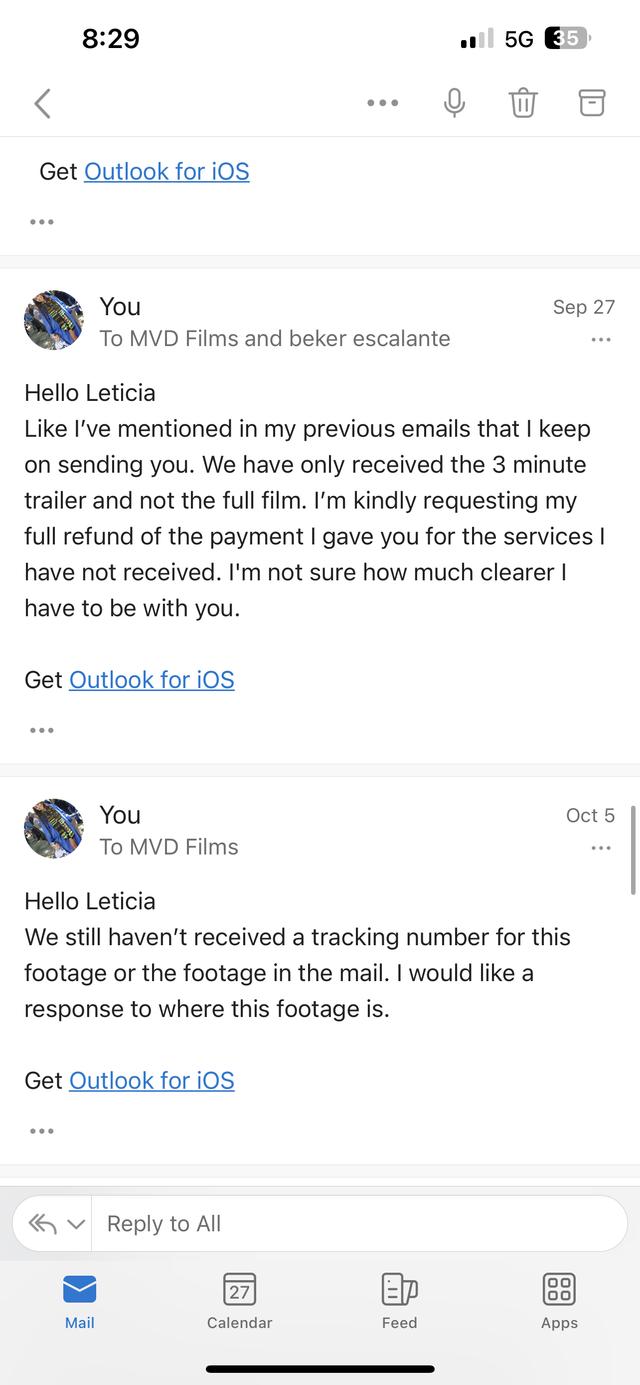
Task: Switch to the Mail tab
Action: pyautogui.click(x=79, y=1300)
